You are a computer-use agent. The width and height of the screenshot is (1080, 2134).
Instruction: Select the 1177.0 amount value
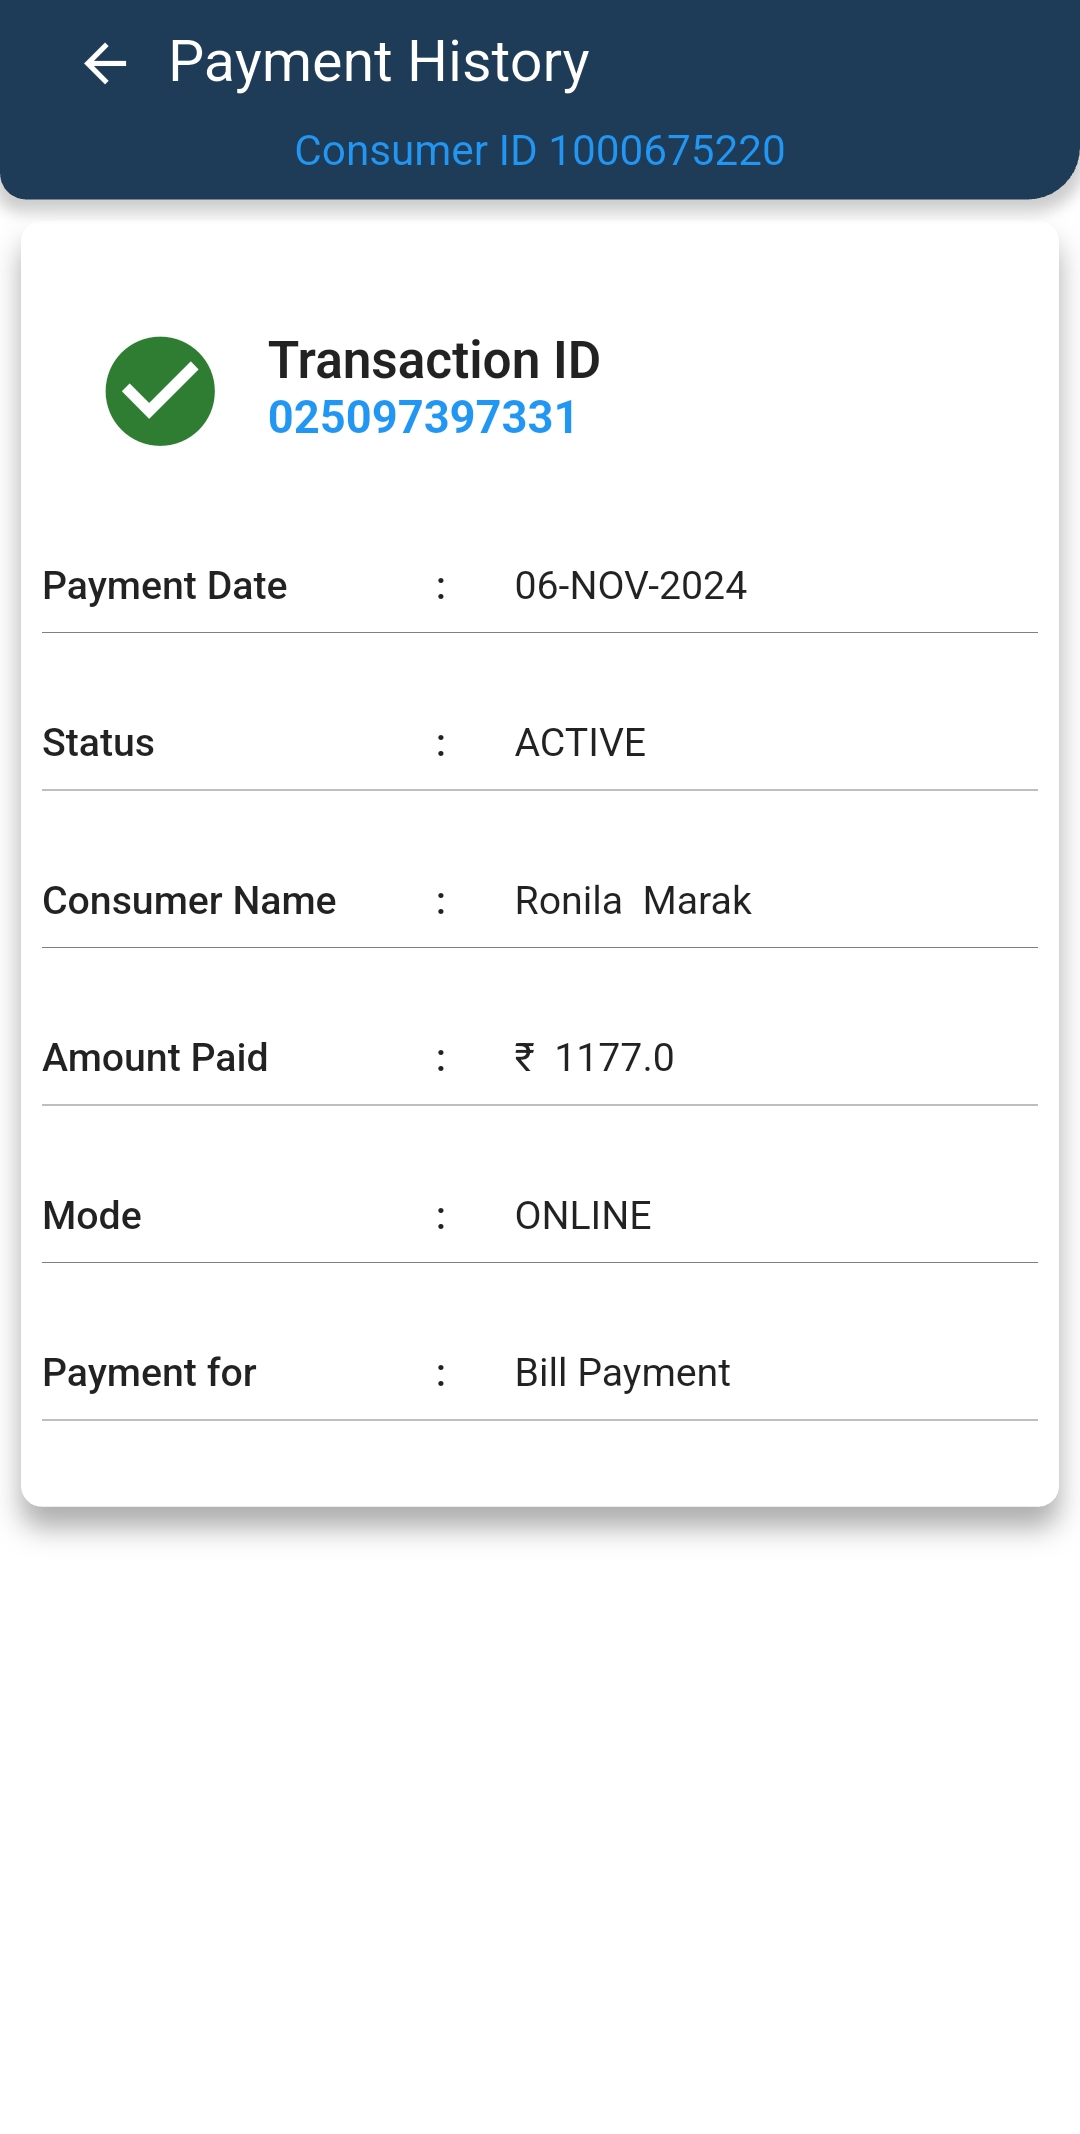pyautogui.click(x=614, y=1058)
